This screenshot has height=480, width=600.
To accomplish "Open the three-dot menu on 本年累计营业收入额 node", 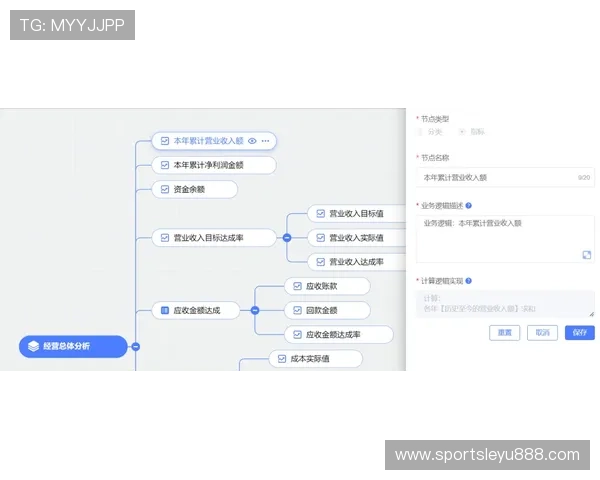I will coord(266,141).
